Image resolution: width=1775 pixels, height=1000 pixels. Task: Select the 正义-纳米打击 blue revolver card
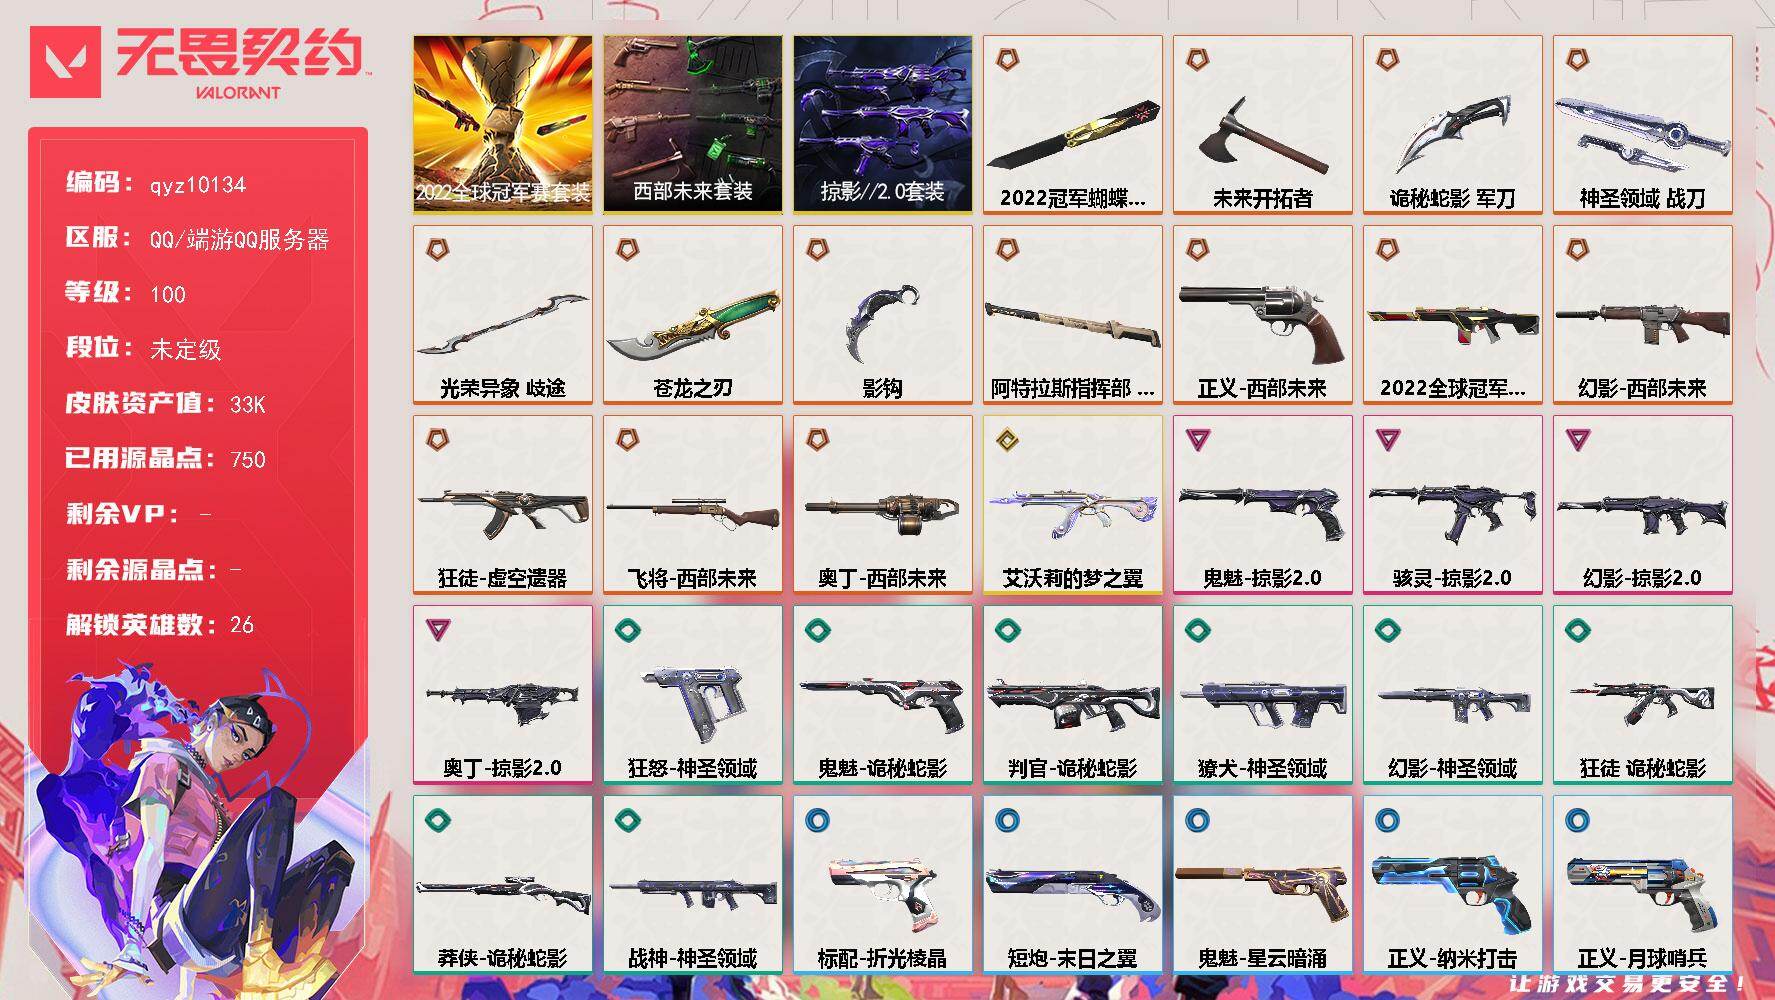coord(1453,885)
